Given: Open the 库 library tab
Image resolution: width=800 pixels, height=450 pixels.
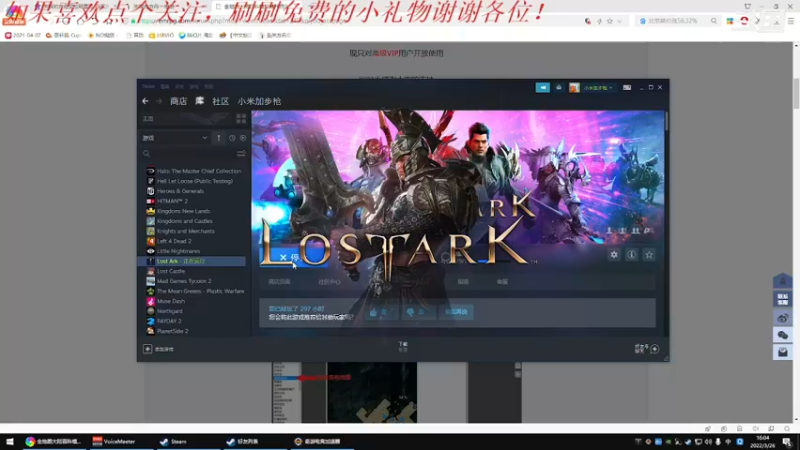Looking at the screenshot, I should coord(199,101).
